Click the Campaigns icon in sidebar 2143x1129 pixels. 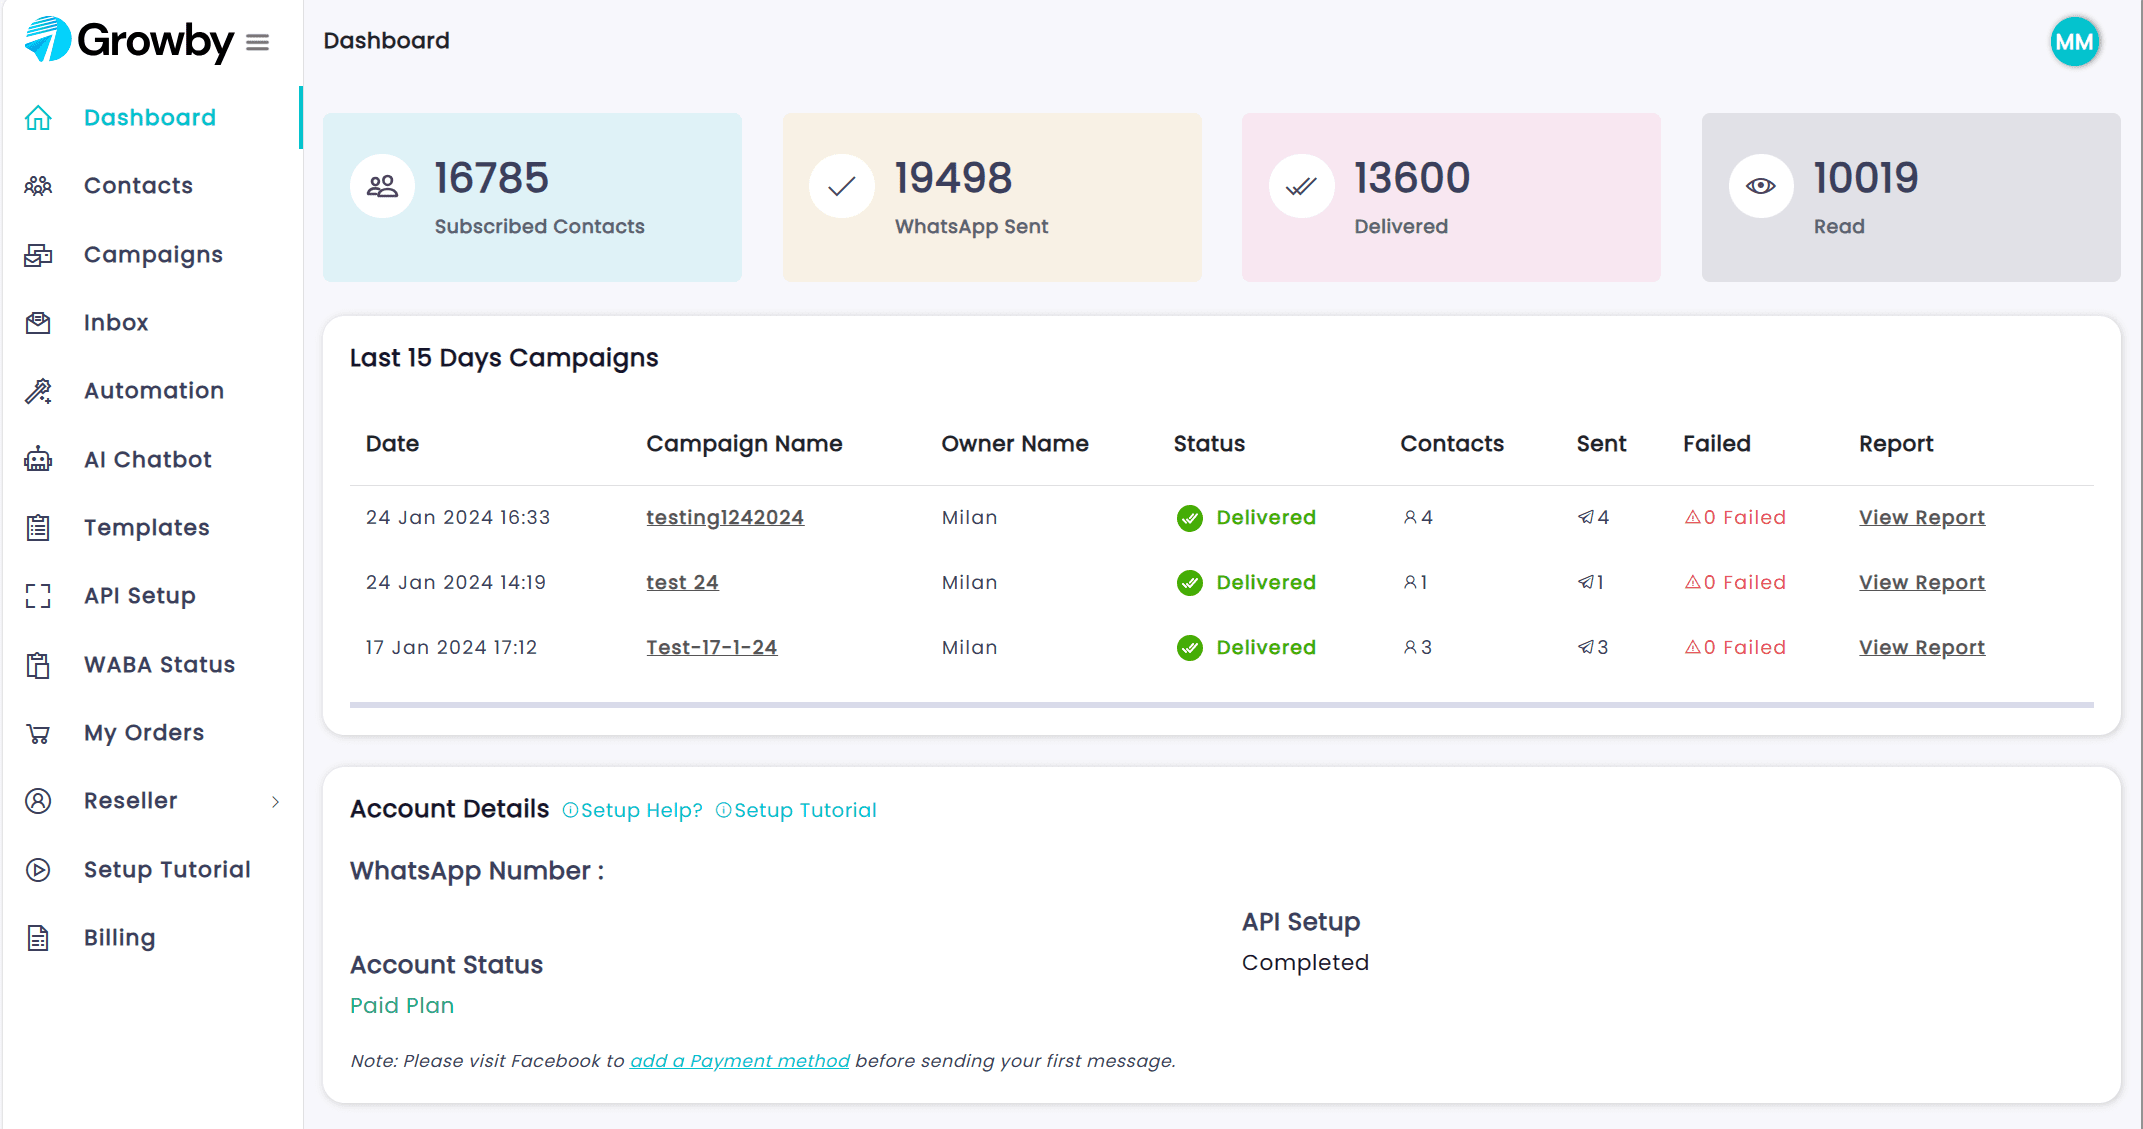[38, 255]
